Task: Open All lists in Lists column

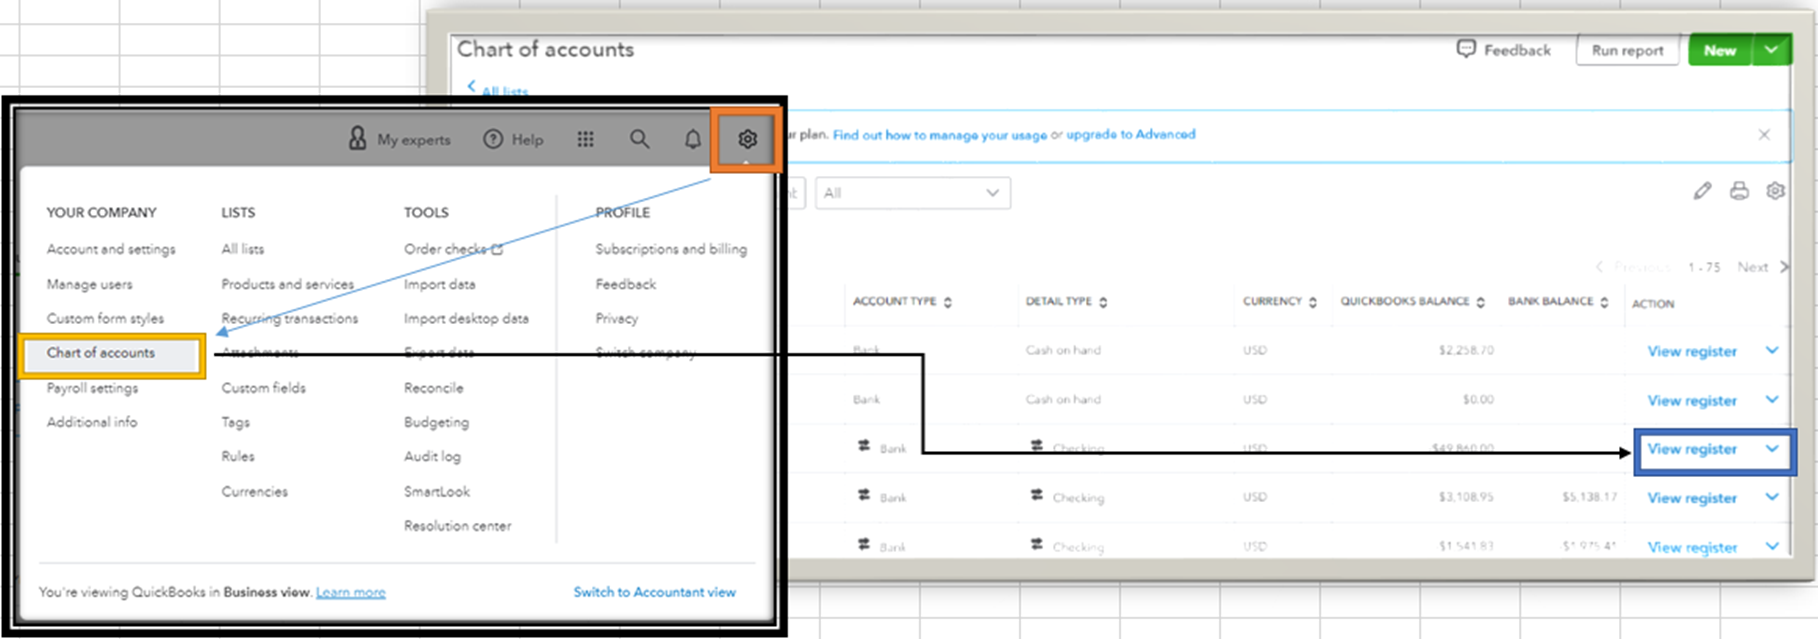Action: 243,249
